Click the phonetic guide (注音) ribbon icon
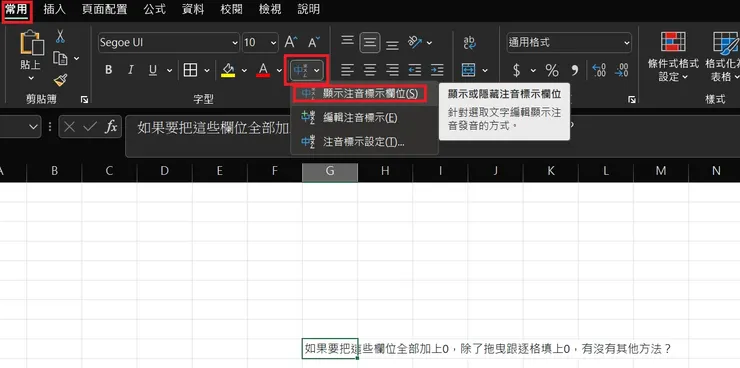Screen dimensions: 740x368 point(300,70)
